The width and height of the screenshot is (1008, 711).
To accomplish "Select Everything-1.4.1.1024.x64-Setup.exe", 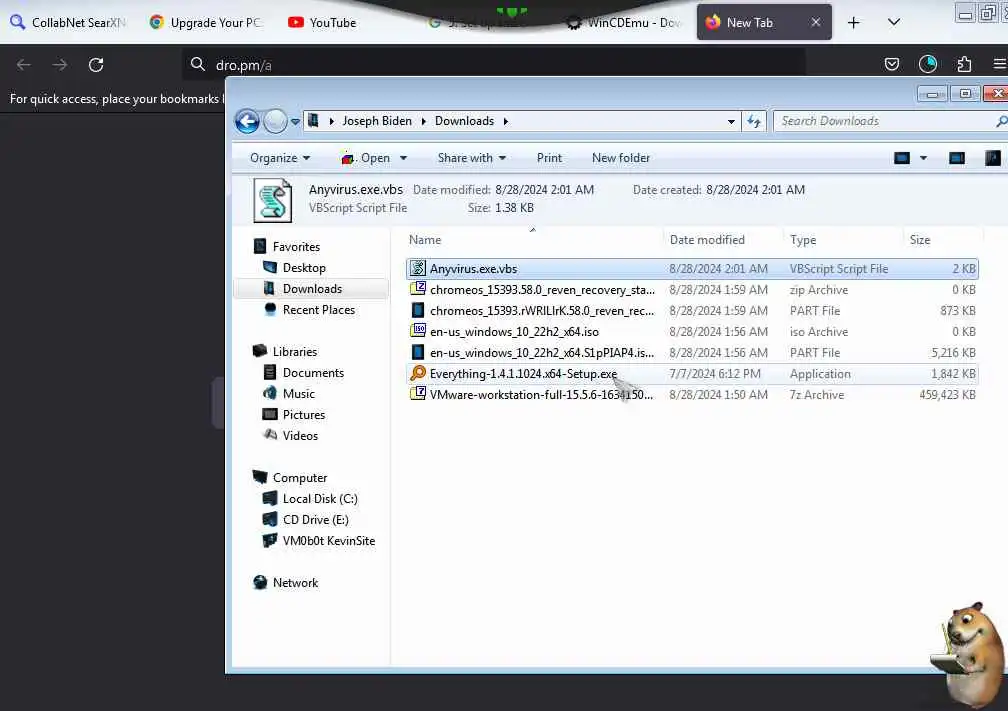I will click(x=692, y=374).
